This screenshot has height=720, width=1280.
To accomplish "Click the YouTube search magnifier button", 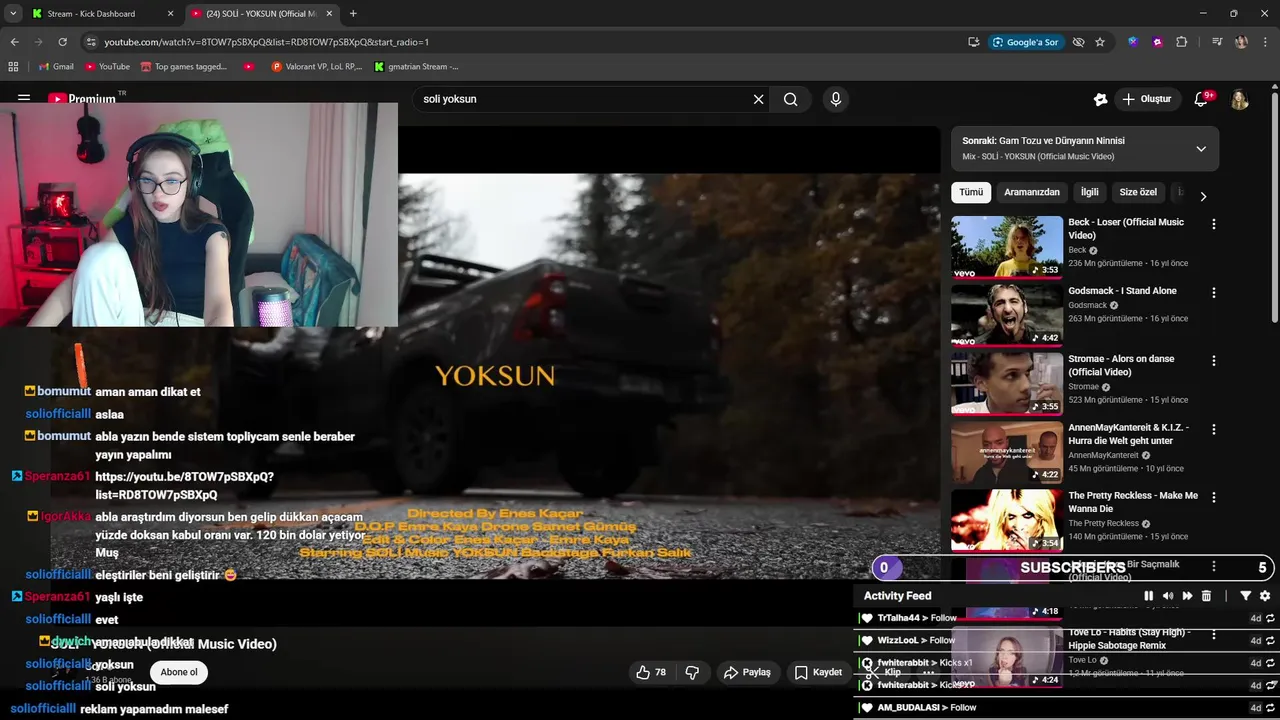I will tap(791, 99).
